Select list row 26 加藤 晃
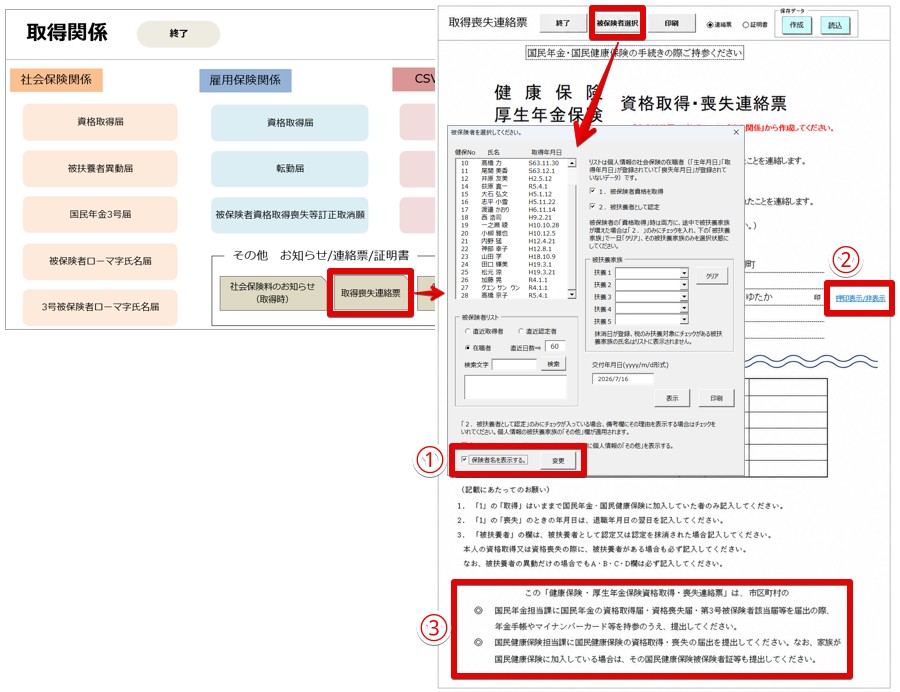Image resolution: width=900 pixels, height=692 pixels. [x=511, y=280]
